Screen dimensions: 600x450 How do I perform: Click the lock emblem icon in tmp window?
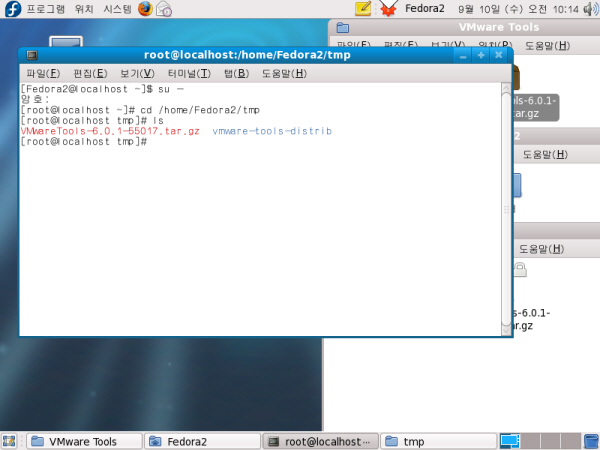520,269
